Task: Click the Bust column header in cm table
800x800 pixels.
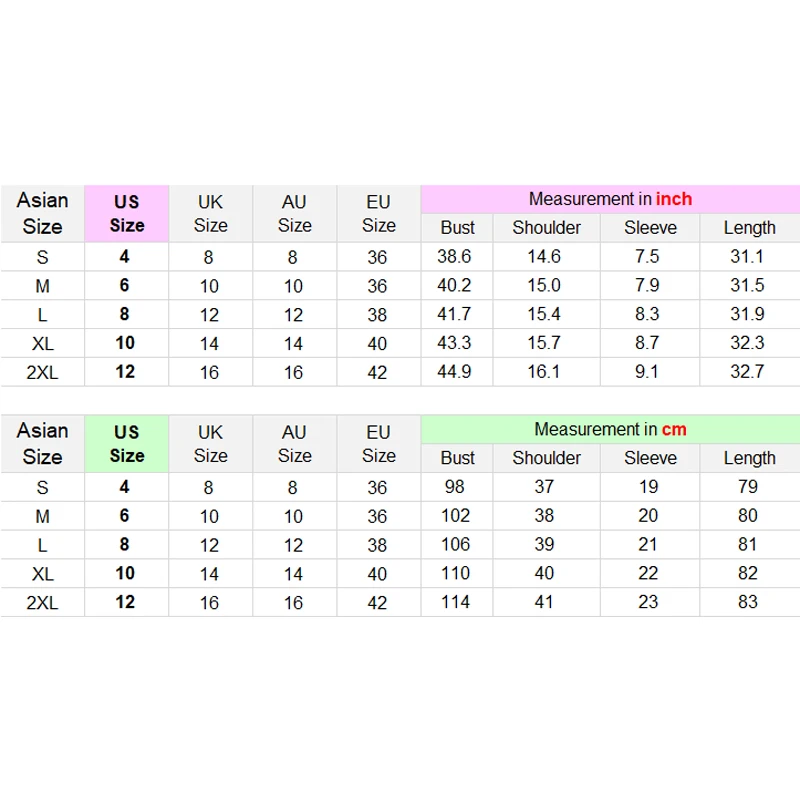Action: (458, 458)
